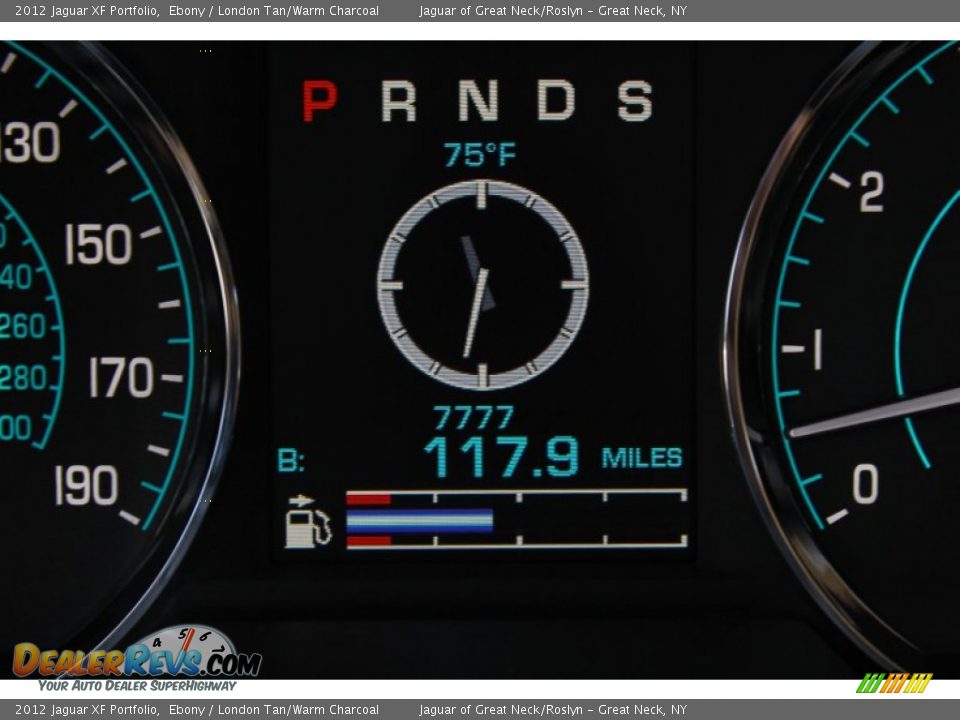
Task: Click the fuel pump icon
Action: tap(308, 521)
